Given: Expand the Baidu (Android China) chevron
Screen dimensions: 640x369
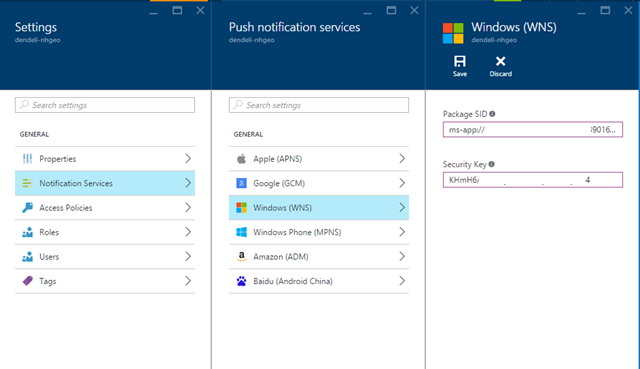Looking at the screenshot, I should coord(402,281).
